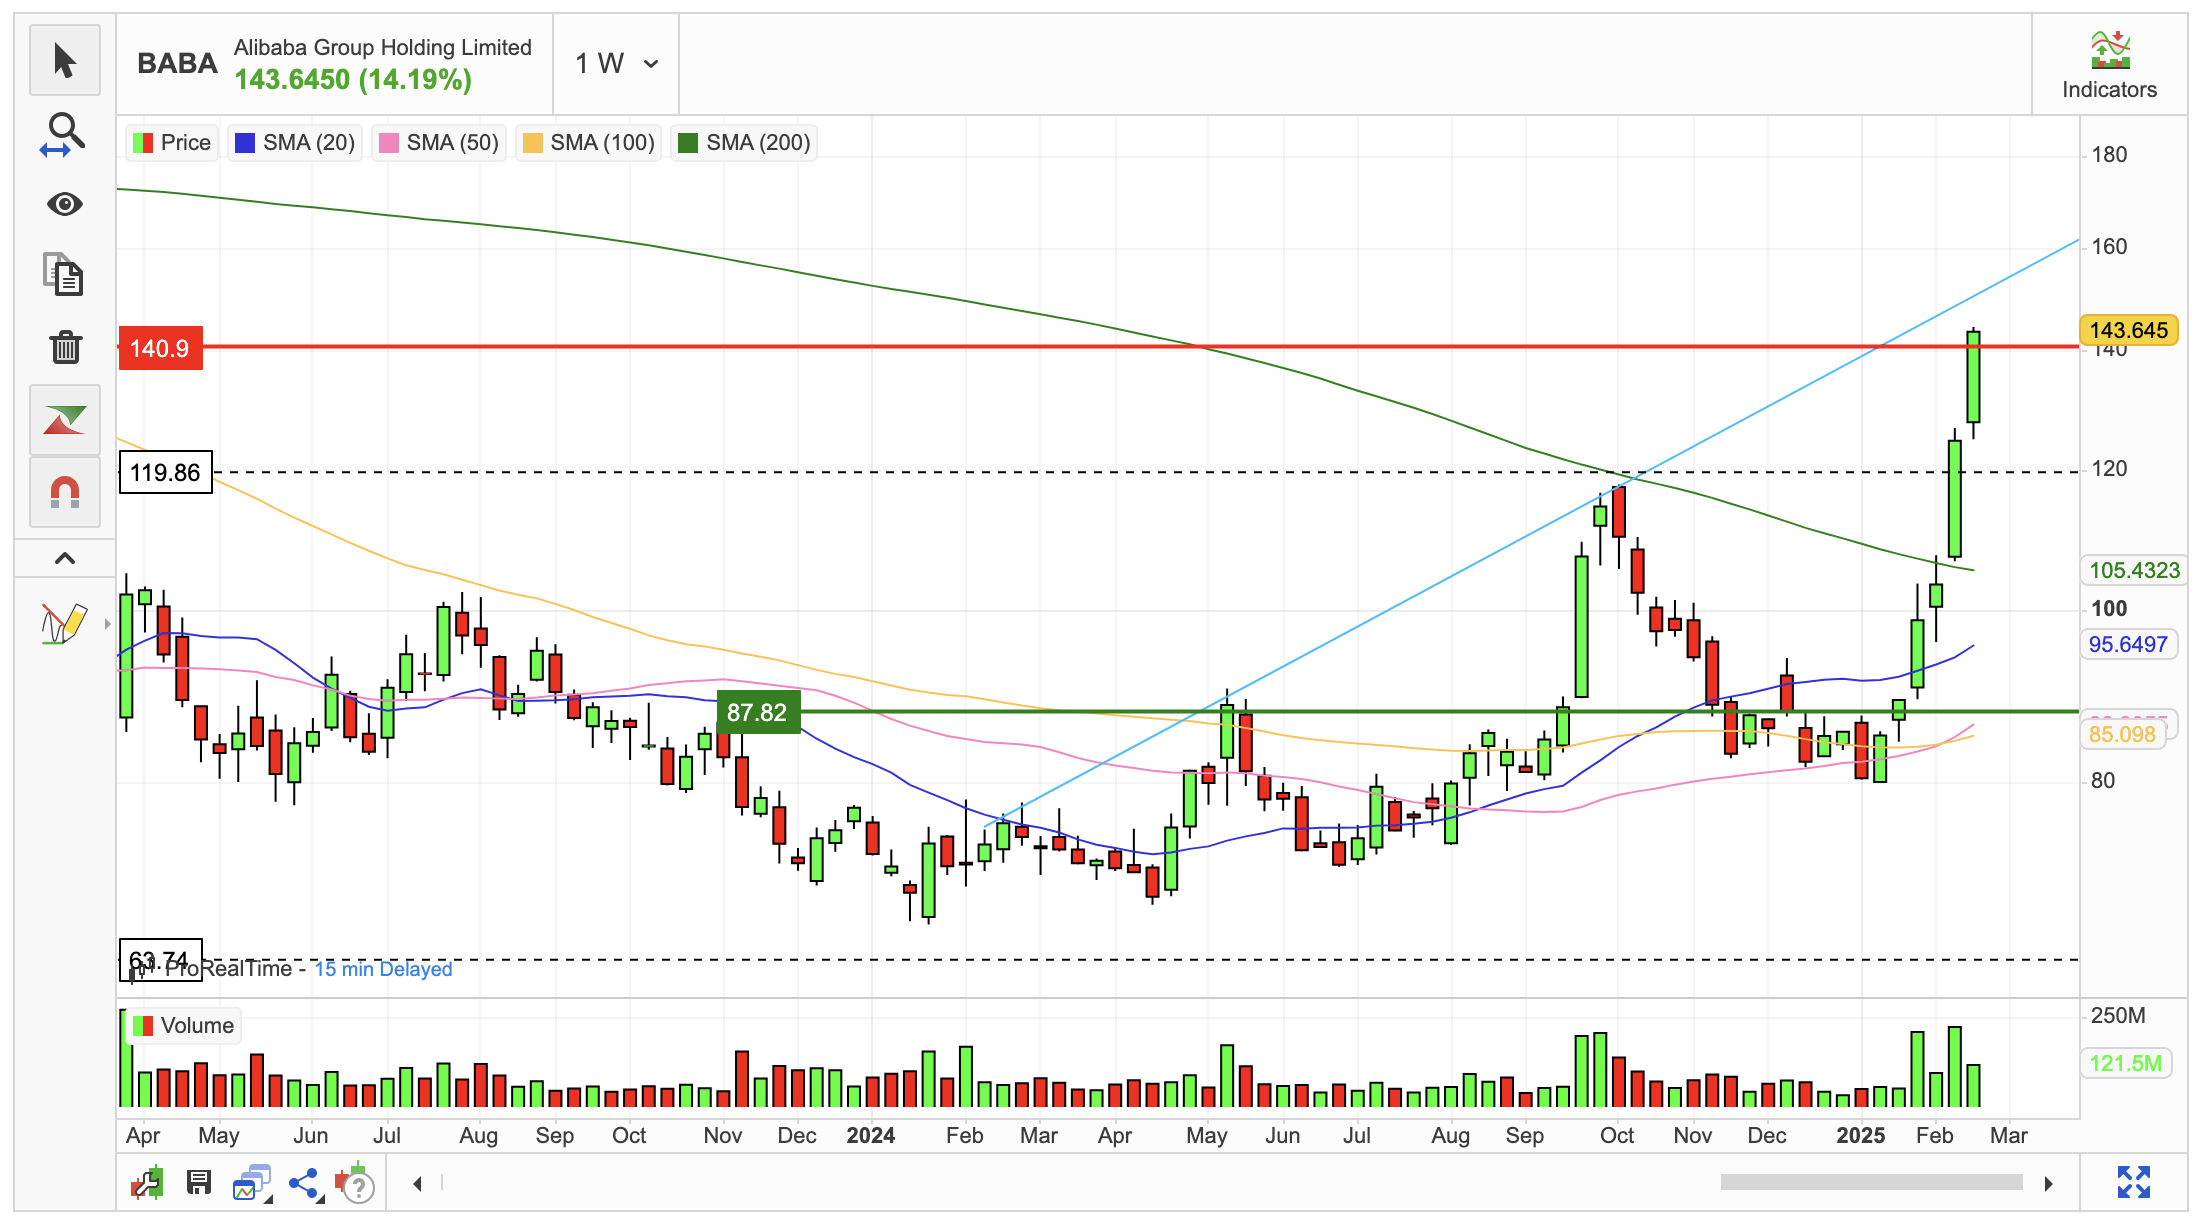This screenshot has width=2200, height=1222.
Task: Open the candlestick help question-mark icon
Action: pos(355,1184)
